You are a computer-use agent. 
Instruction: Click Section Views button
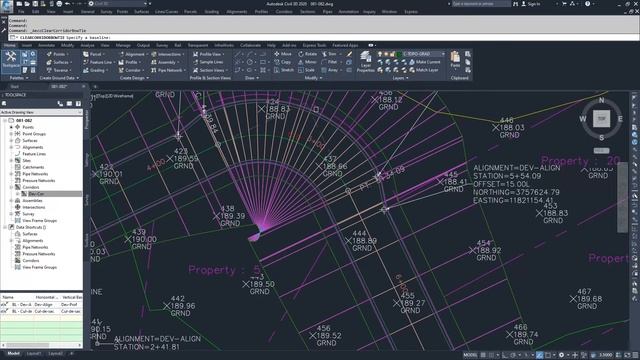(x=210, y=70)
